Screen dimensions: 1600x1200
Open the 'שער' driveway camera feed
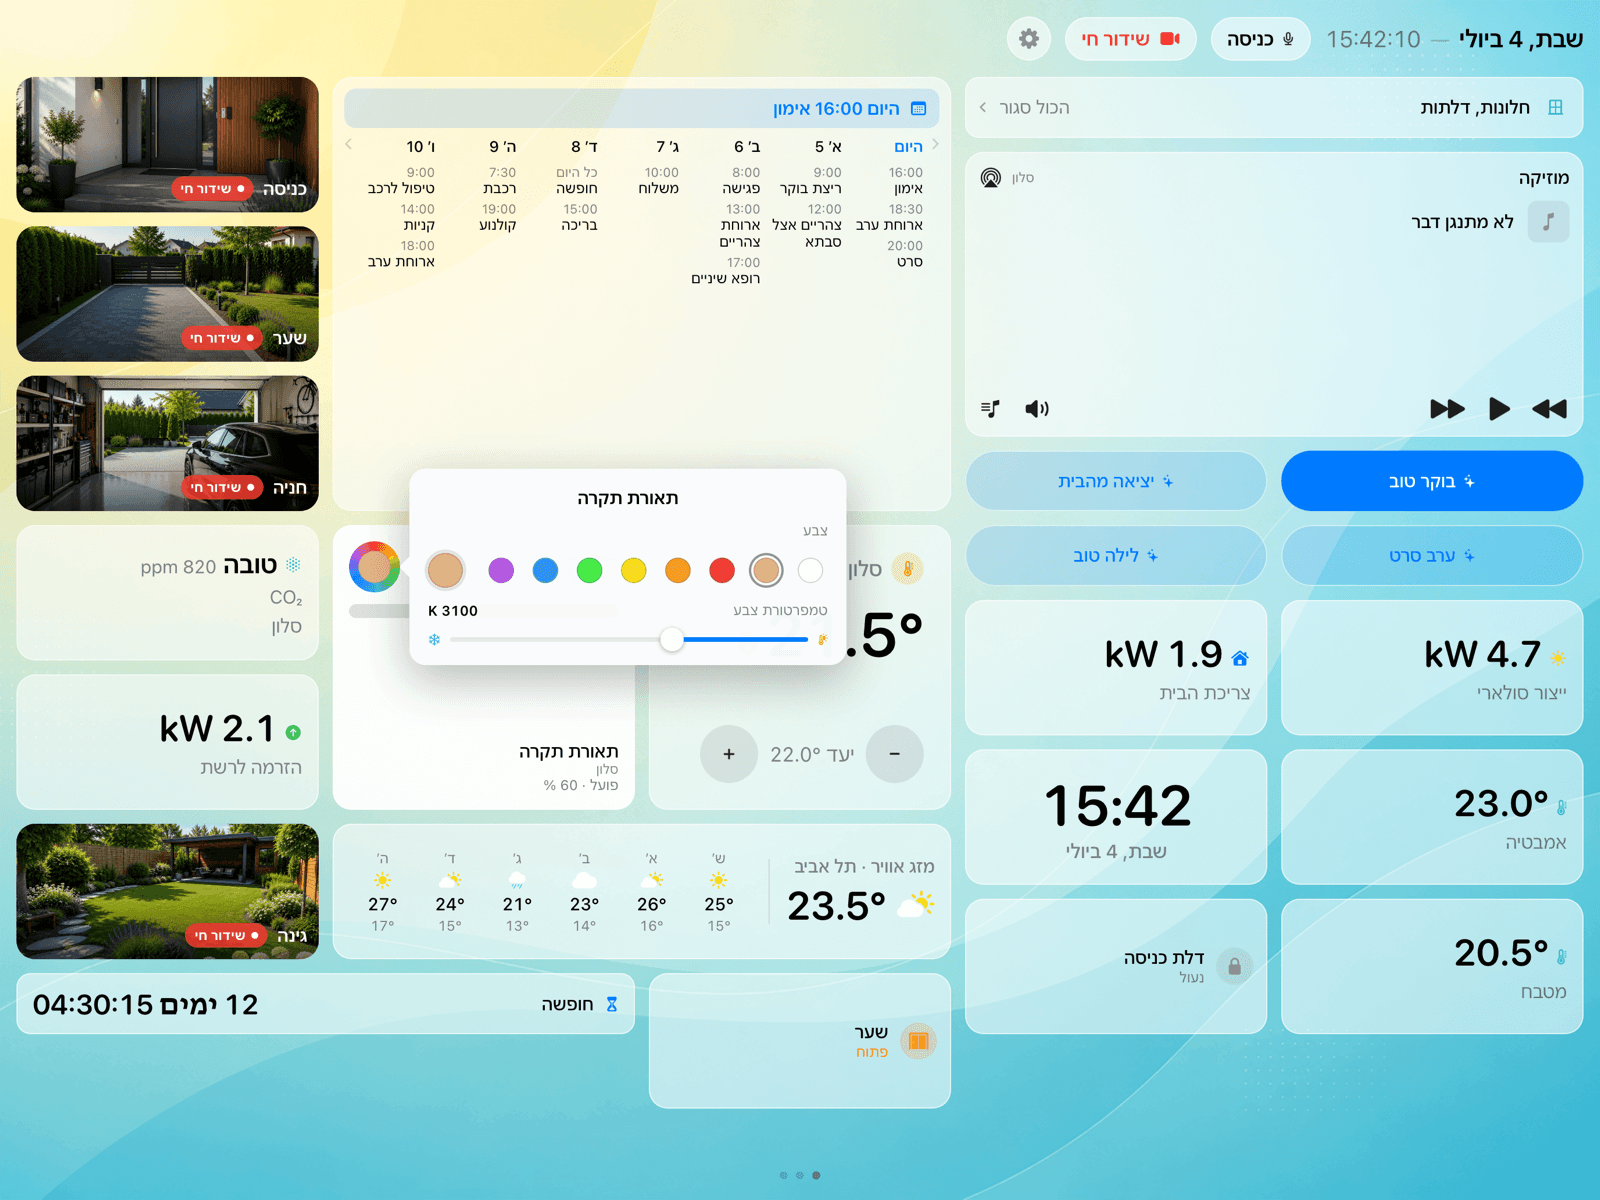pos(168,294)
